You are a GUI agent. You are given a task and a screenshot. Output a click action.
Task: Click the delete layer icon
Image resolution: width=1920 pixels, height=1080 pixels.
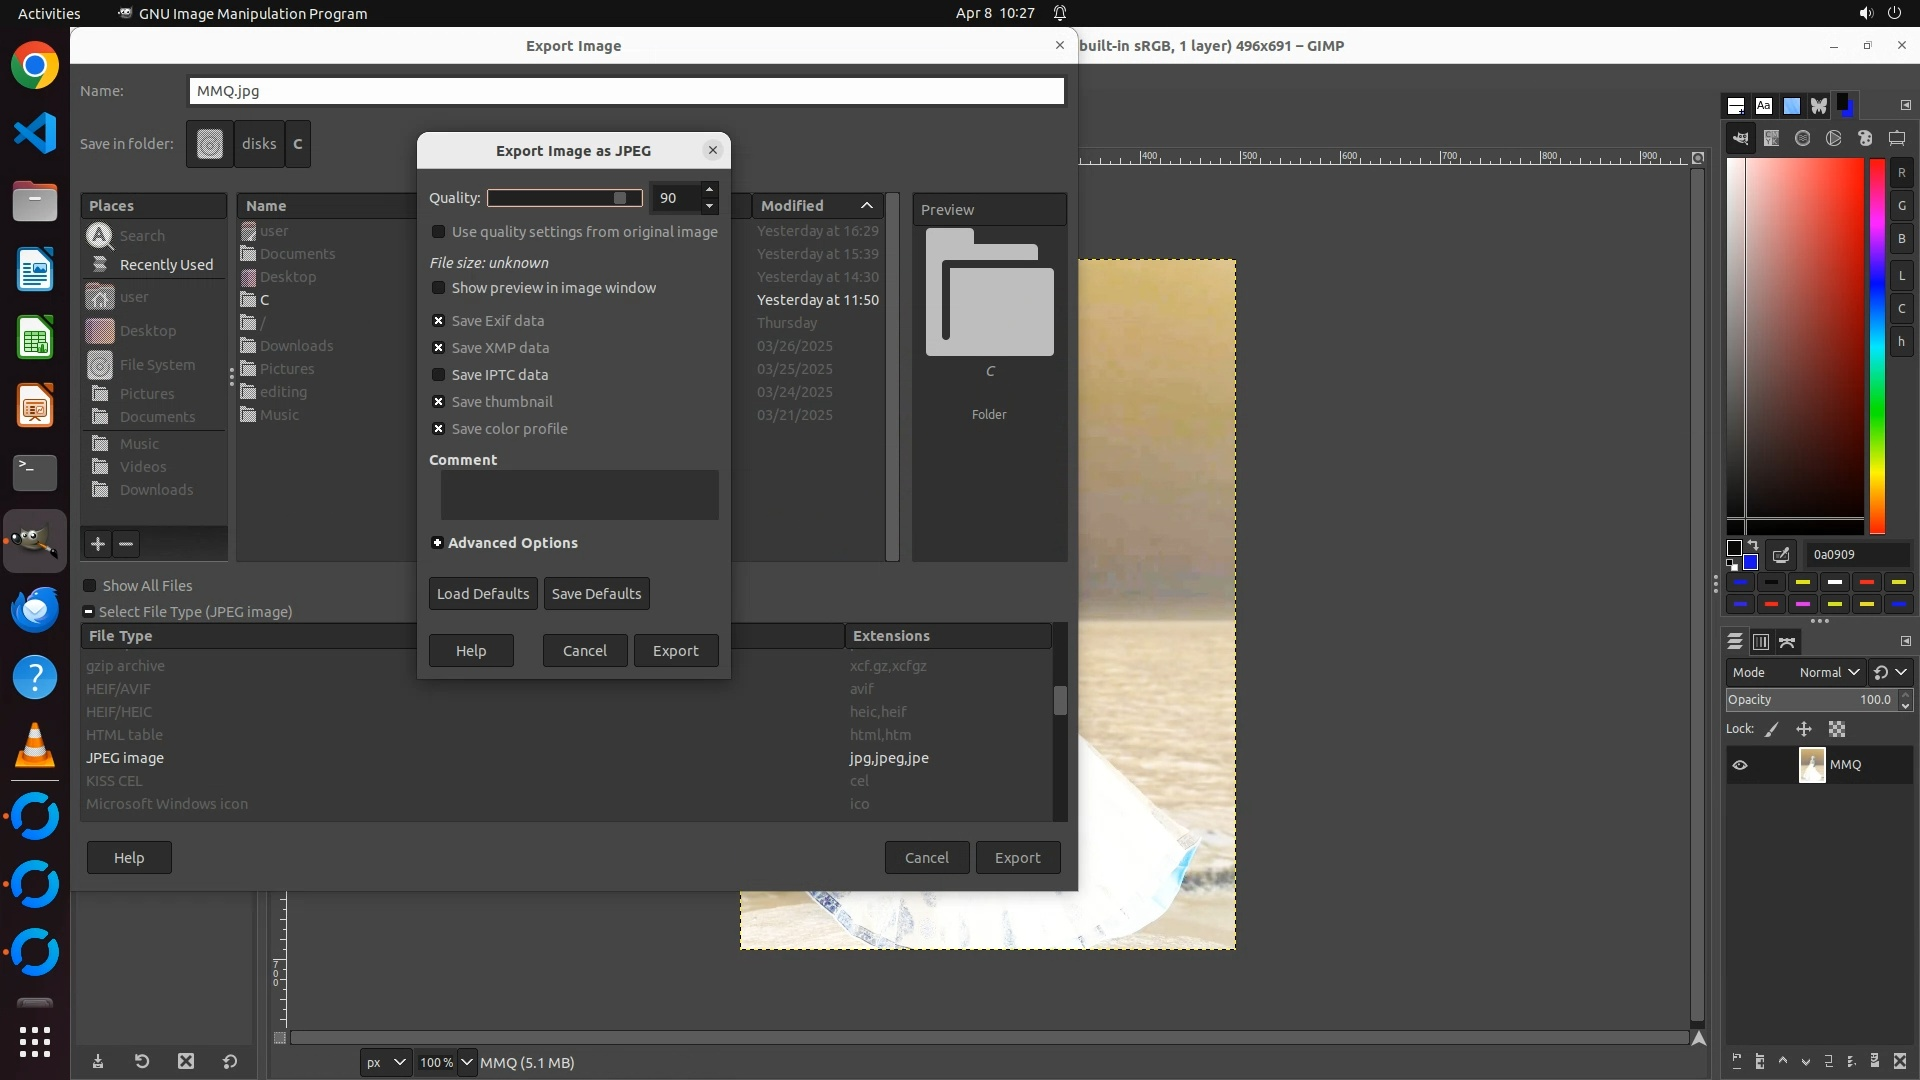(x=1901, y=1061)
